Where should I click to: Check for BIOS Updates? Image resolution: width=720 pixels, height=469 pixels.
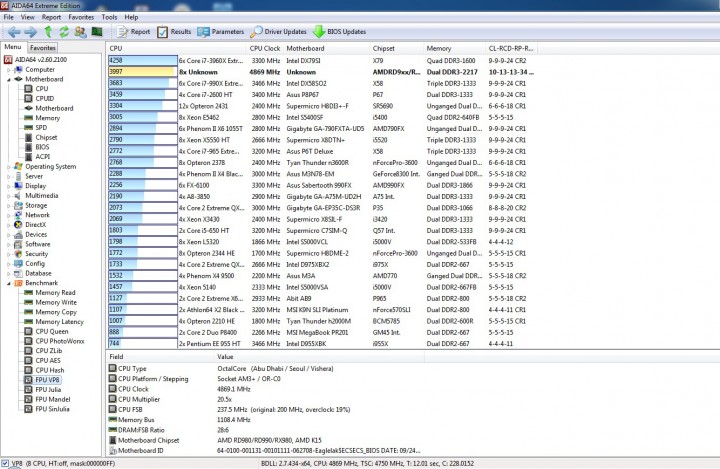point(339,32)
